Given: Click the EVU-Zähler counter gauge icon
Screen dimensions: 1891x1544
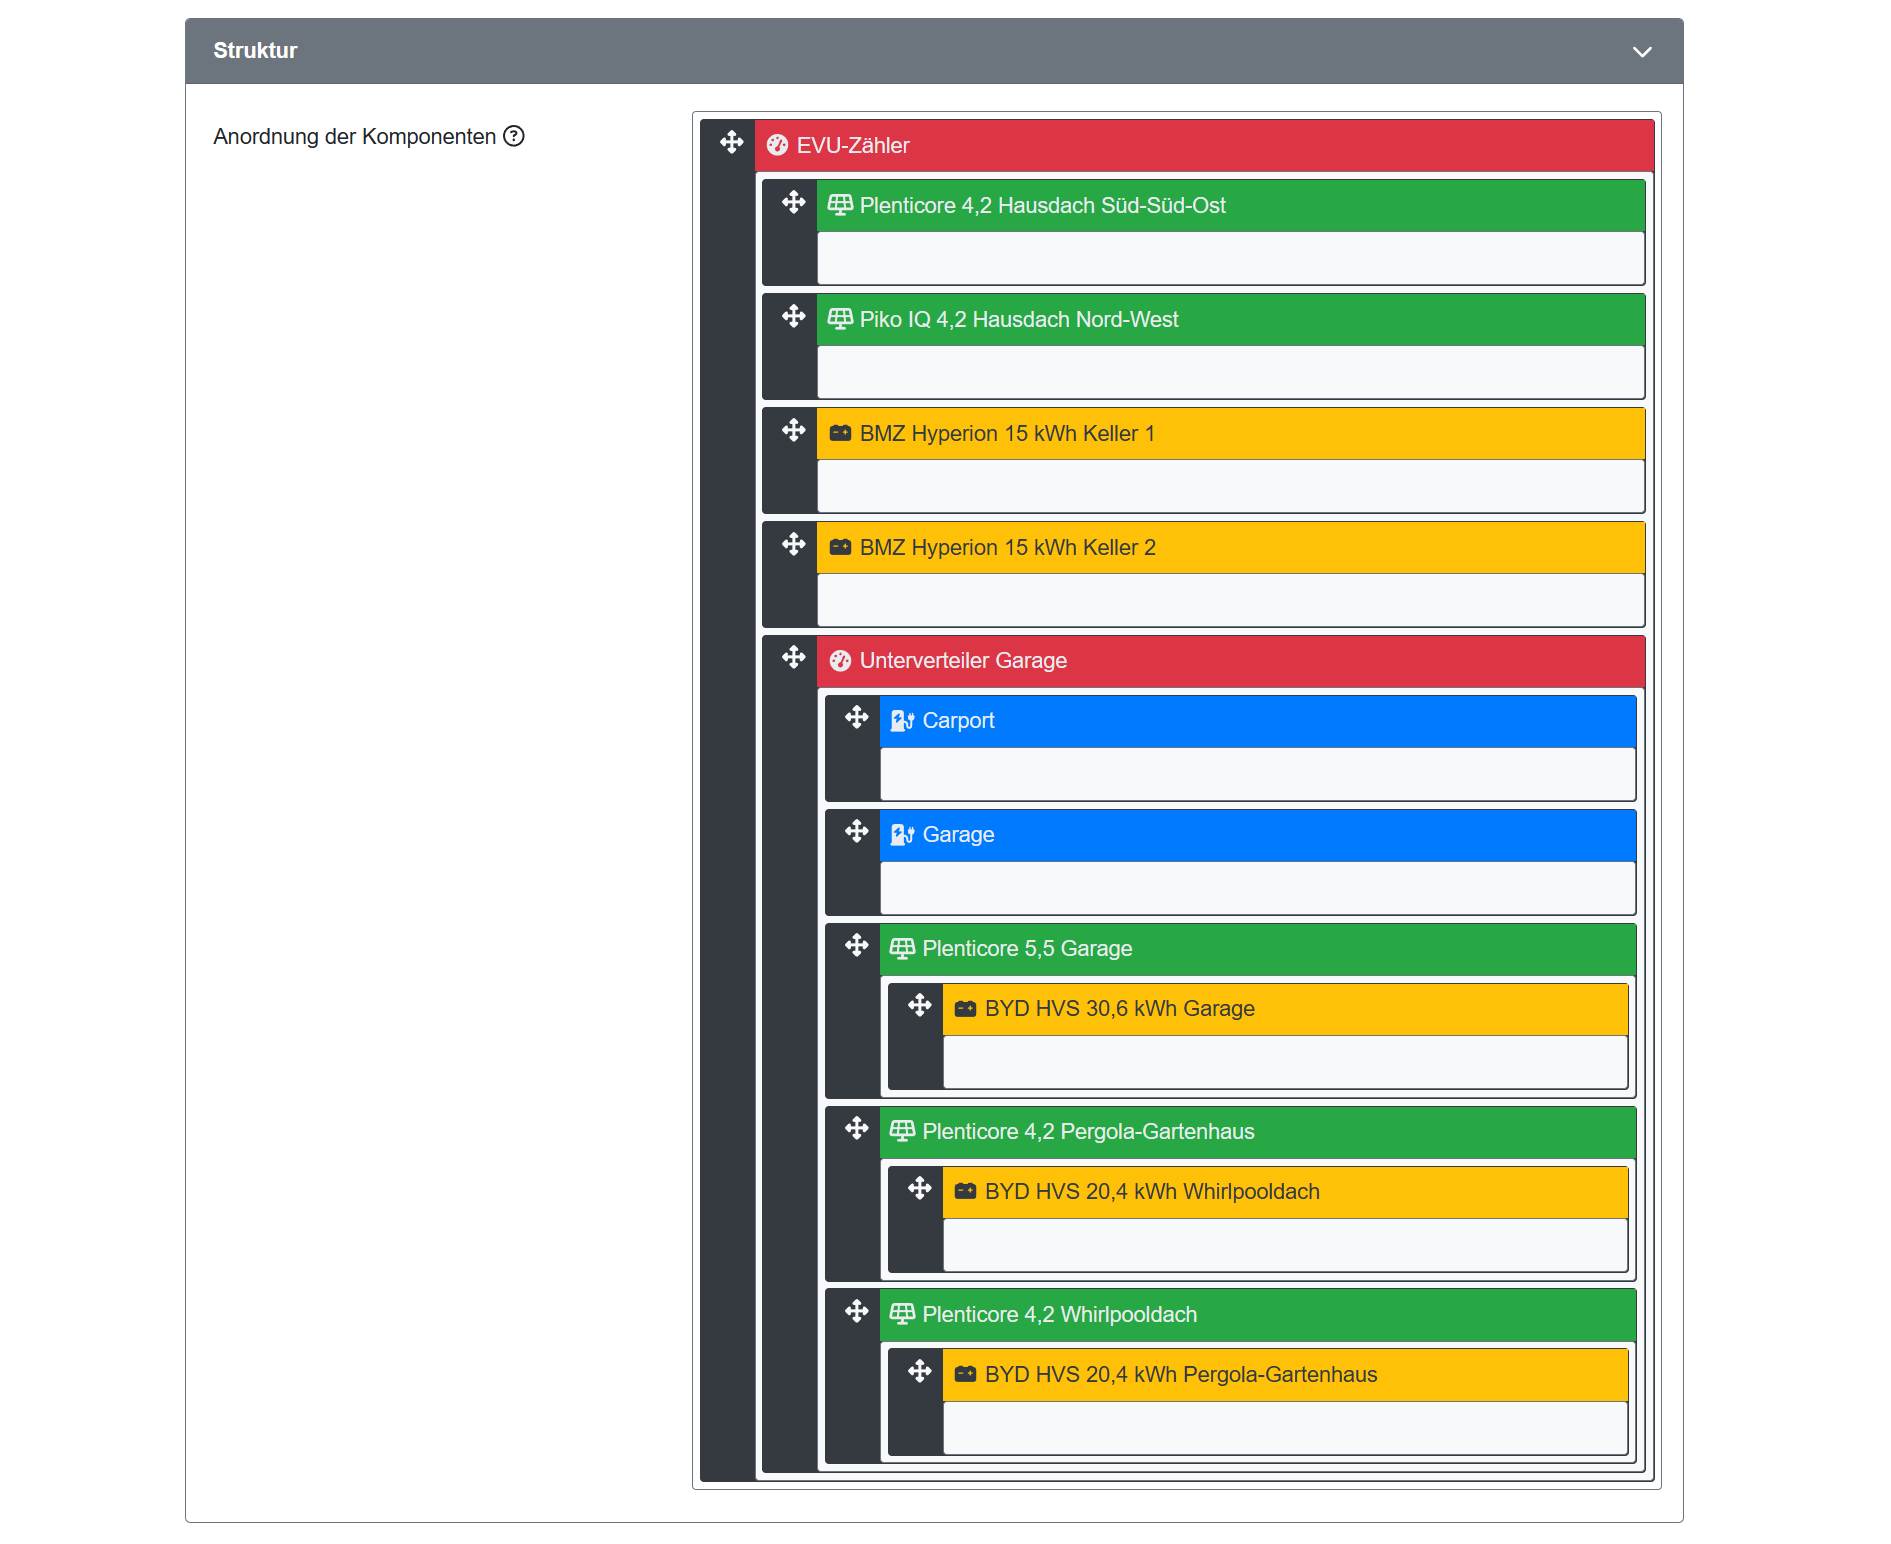Looking at the screenshot, I should pos(778,146).
